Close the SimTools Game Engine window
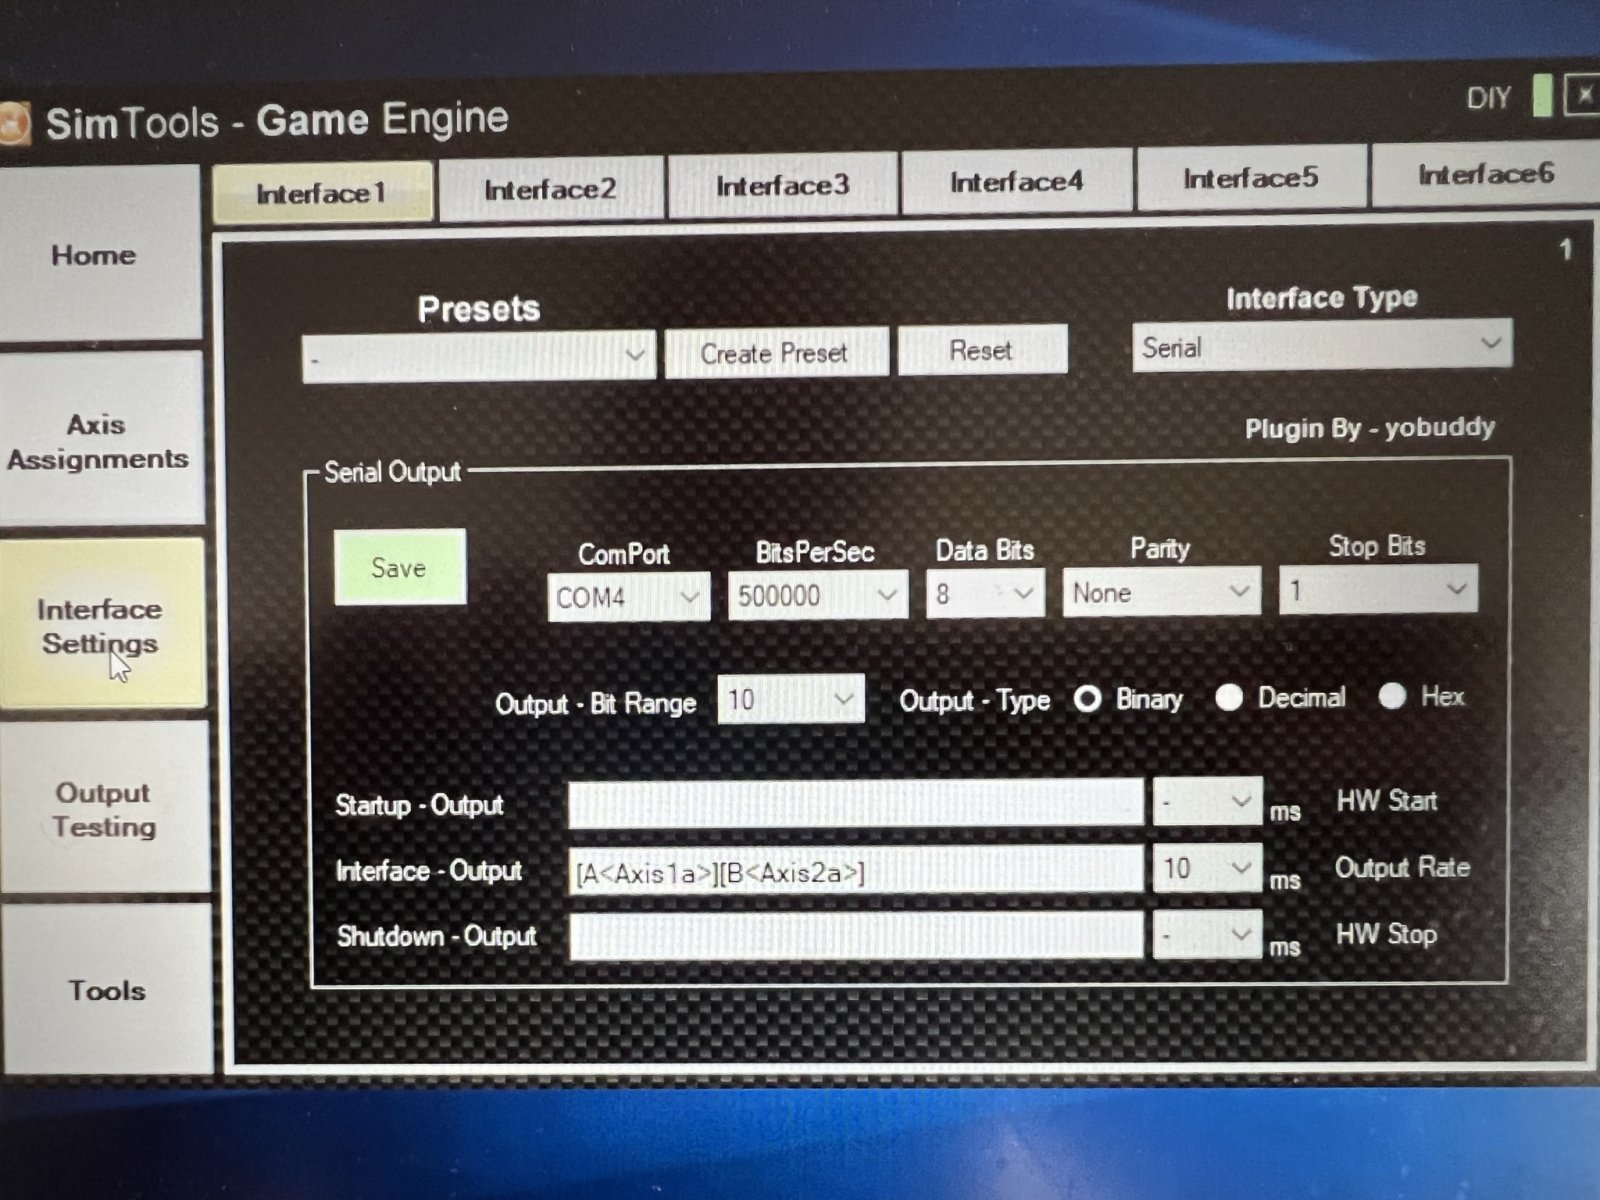The image size is (1600, 1200). [x=1583, y=95]
